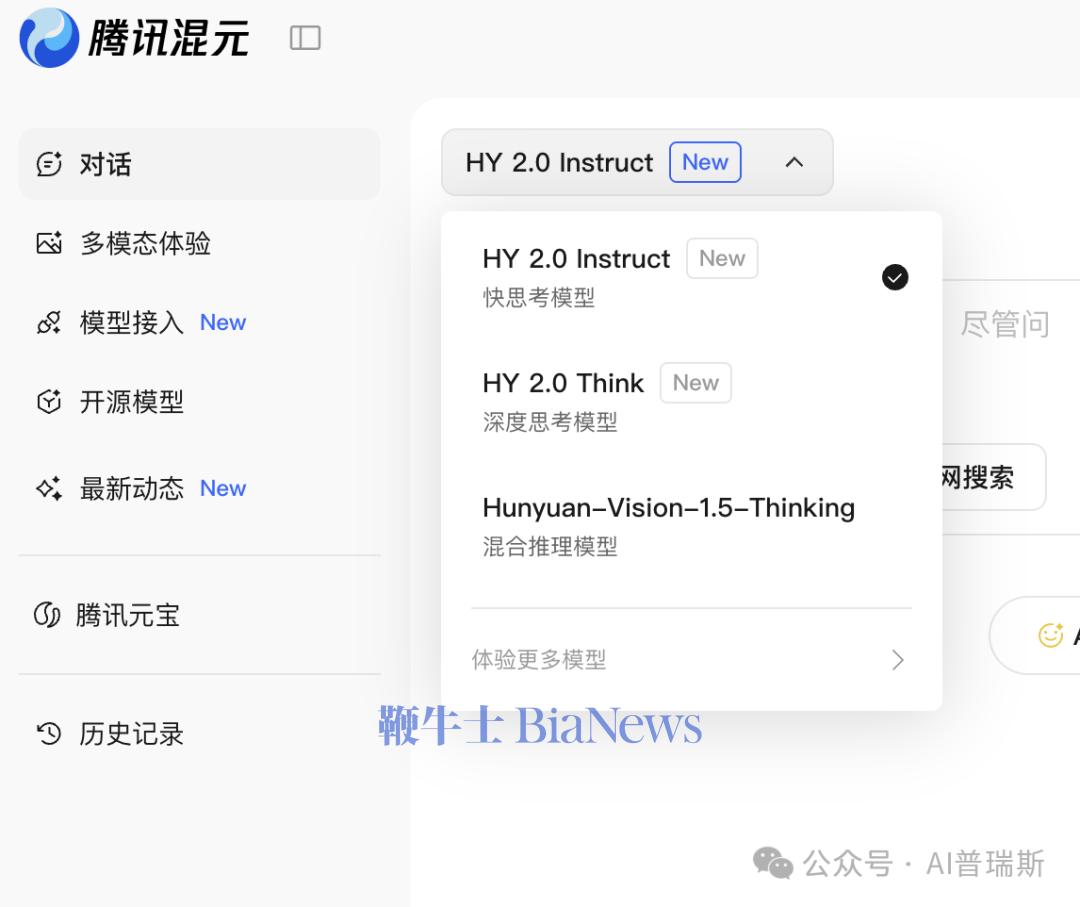This screenshot has height=907, width=1080.
Task: Open the 腾讯元宝 link
Action: (x=128, y=615)
